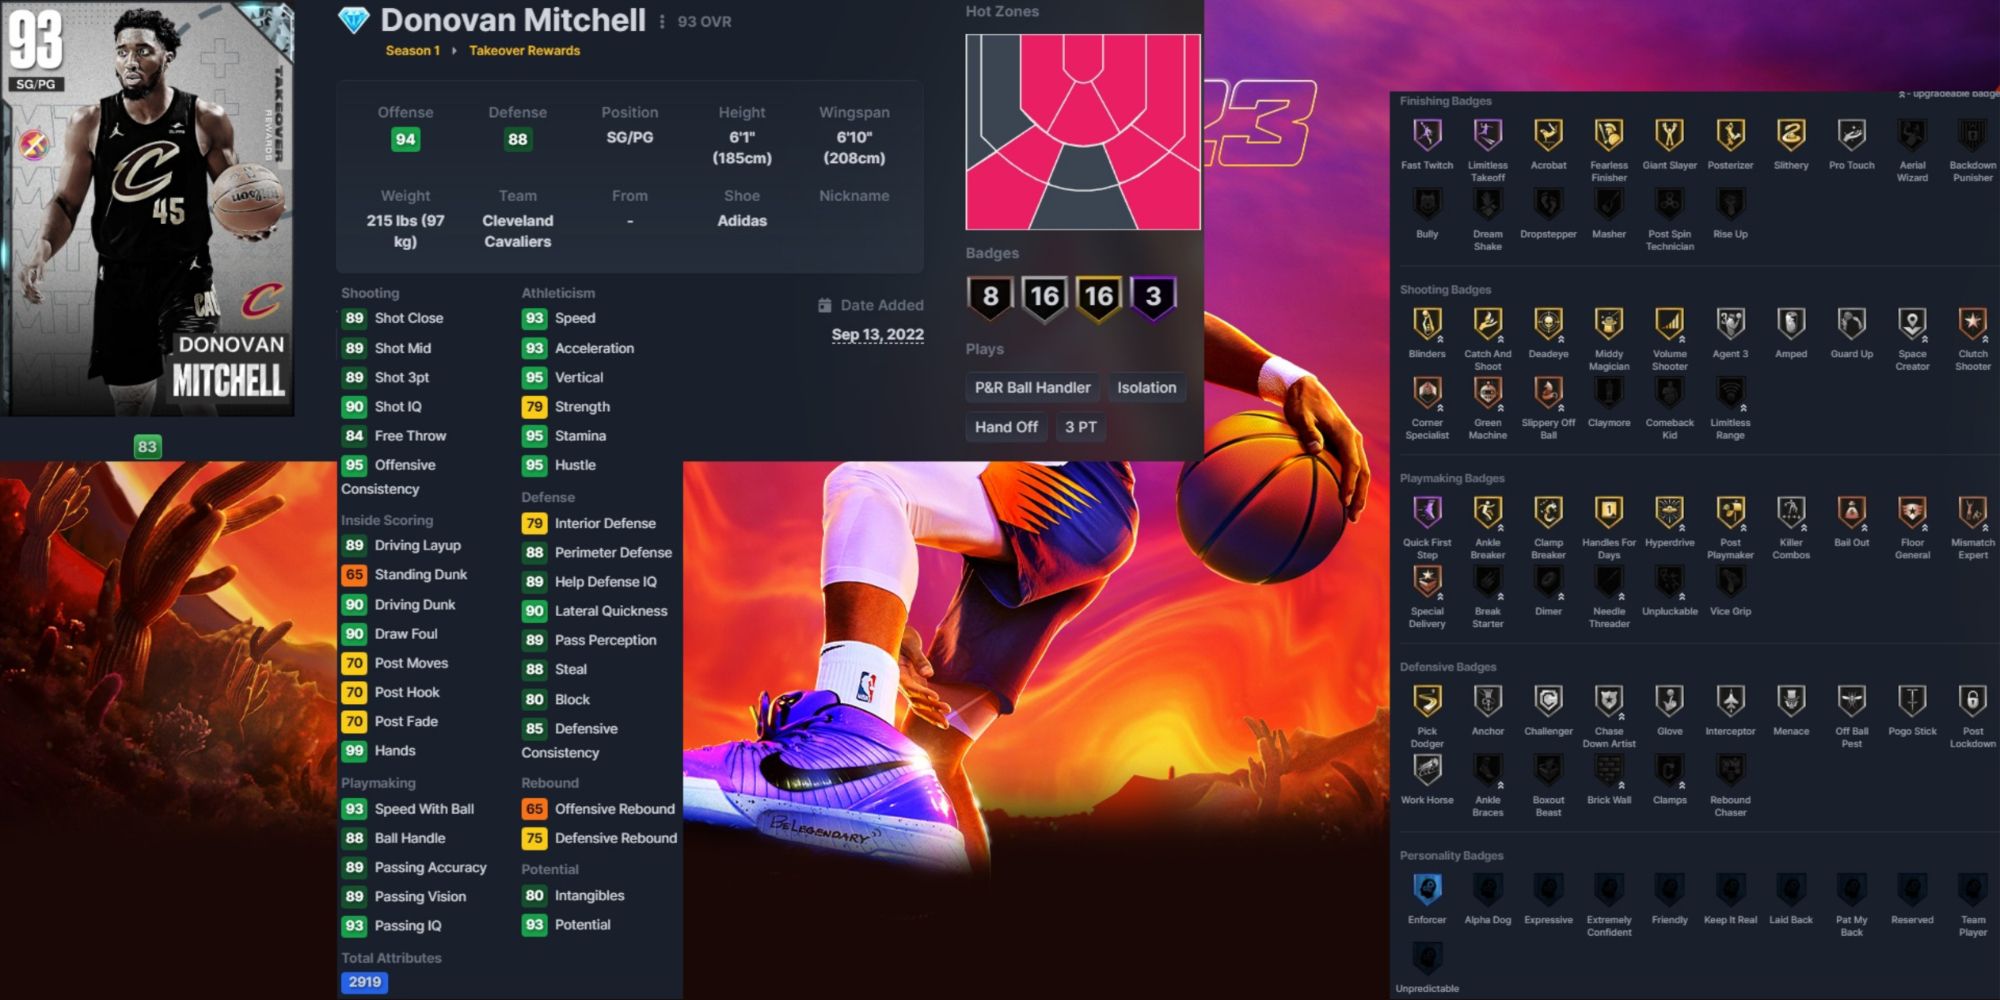The image size is (2000, 1000).
Task: Click the Slithery badge icon
Action: [1791, 134]
